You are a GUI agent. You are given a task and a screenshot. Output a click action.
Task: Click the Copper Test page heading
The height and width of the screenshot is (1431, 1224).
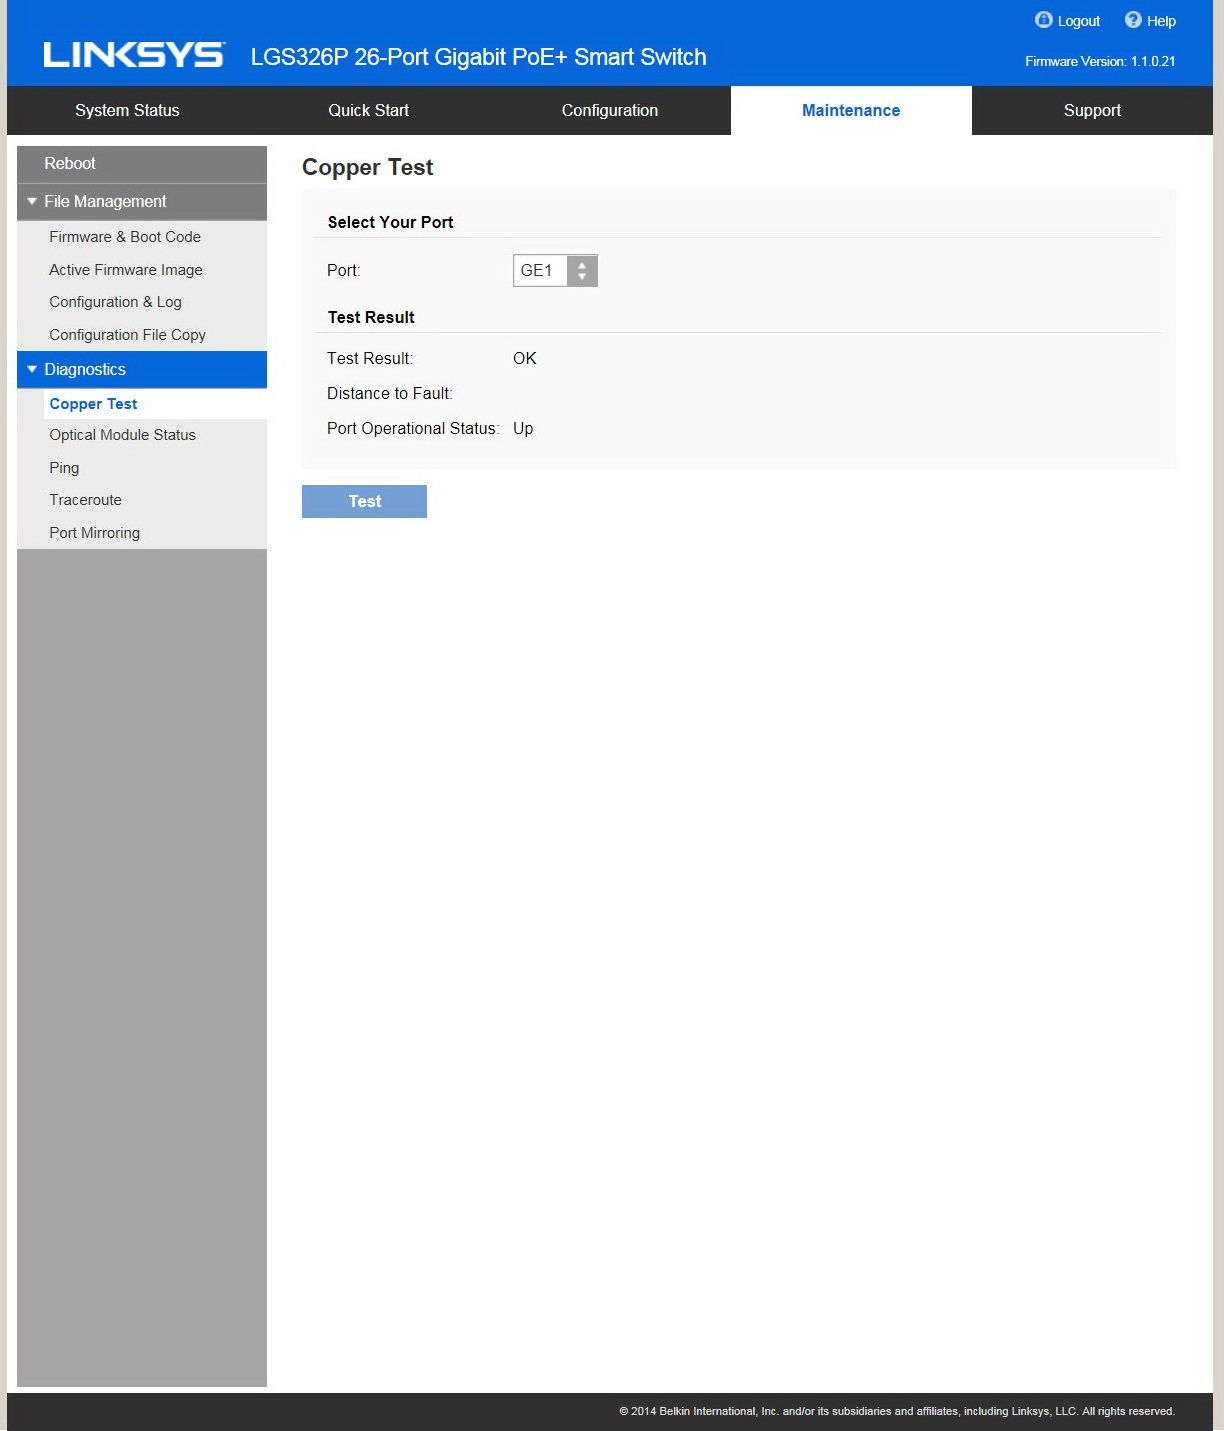tap(368, 167)
